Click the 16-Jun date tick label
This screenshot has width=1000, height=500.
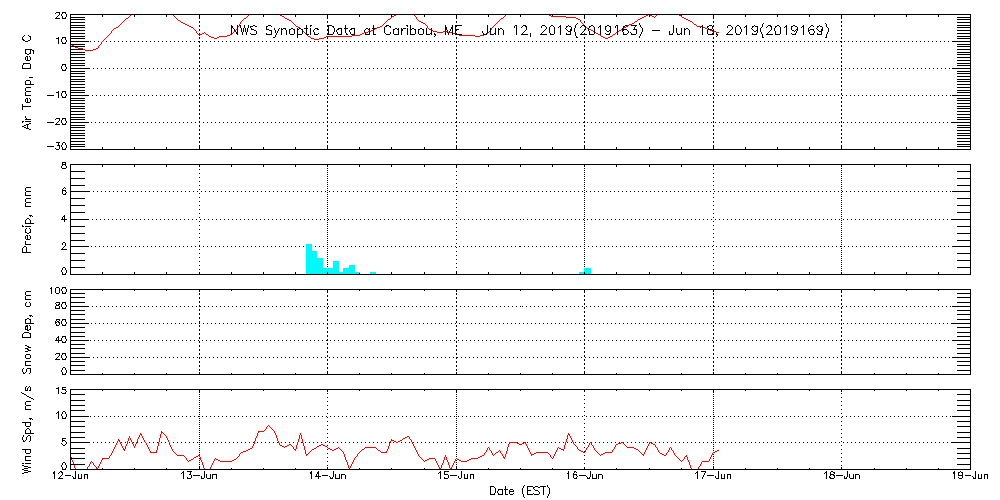[585, 477]
